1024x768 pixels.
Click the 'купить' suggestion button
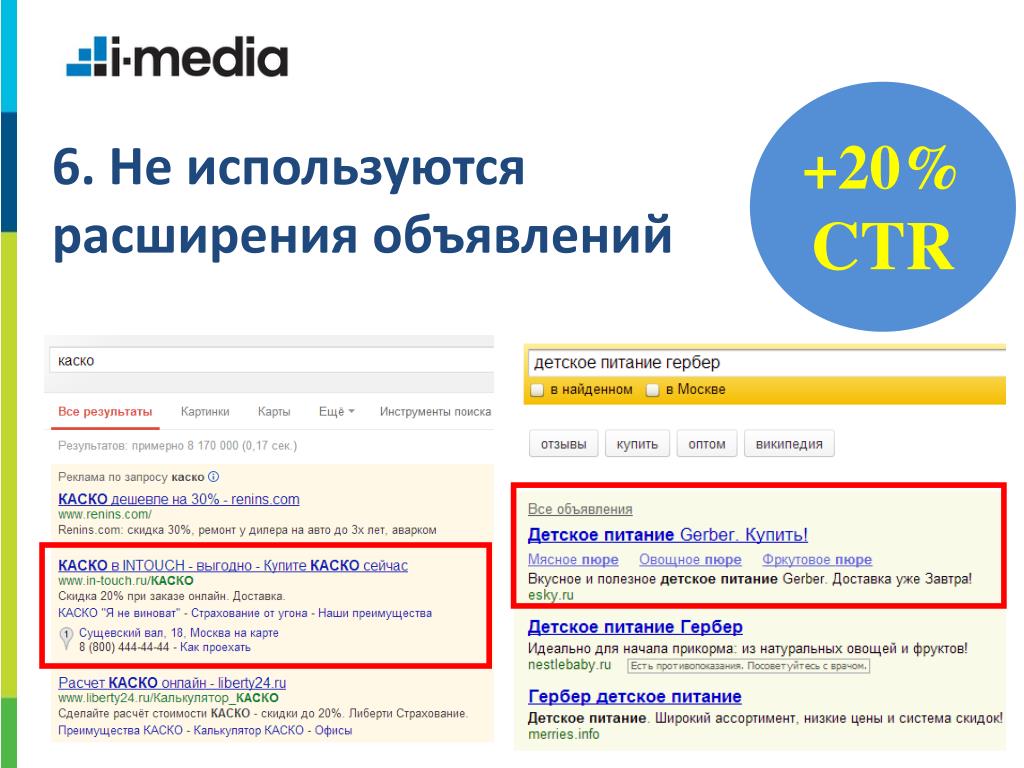pos(637,444)
